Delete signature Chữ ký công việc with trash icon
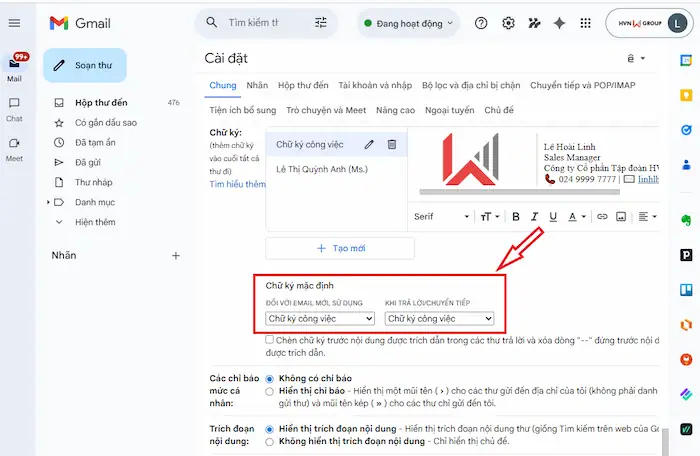700x456 pixels. pyautogui.click(x=391, y=145)
